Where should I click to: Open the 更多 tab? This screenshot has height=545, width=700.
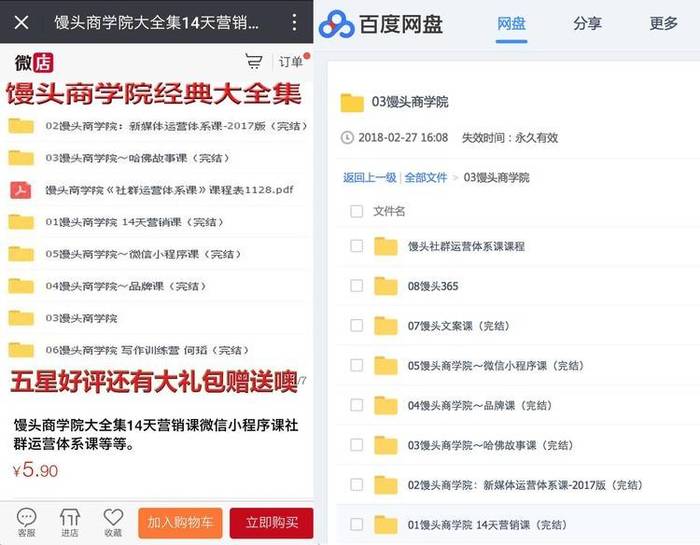[x=663, y=23]
